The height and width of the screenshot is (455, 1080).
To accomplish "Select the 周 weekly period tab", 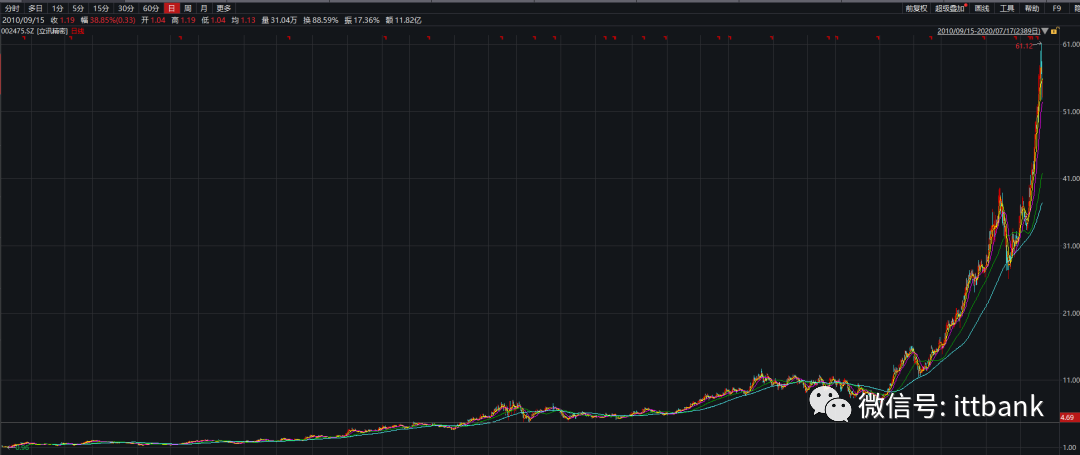I will [x=187, y=8].
